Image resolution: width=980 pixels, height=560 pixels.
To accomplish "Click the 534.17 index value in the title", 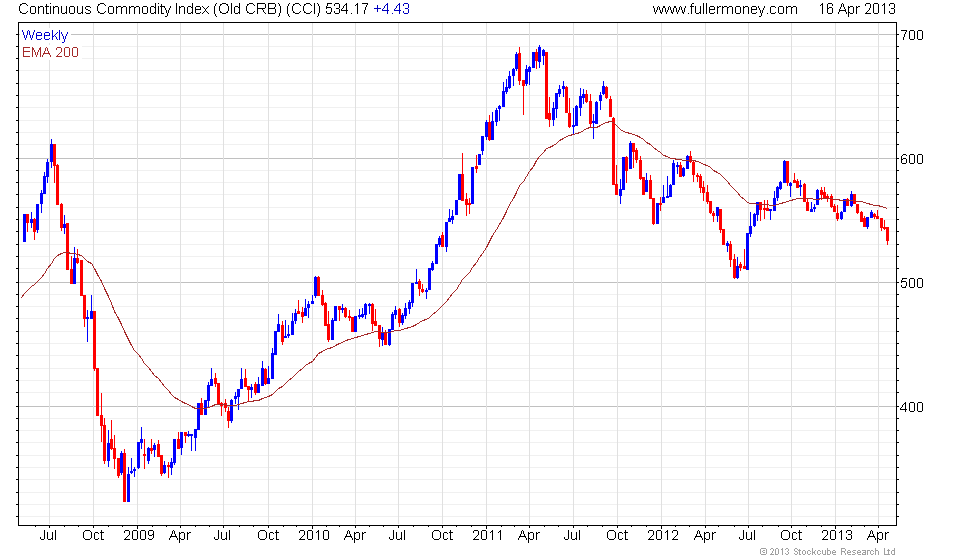I will click(x=347, y=9).
